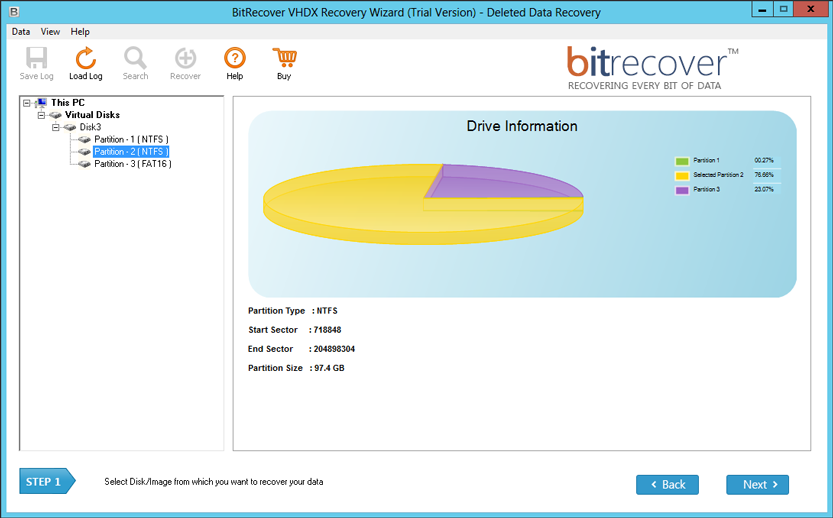Collapse the This PC tree node
The width and height of the screenshot is (833, 518).
[x=27, y=103]
